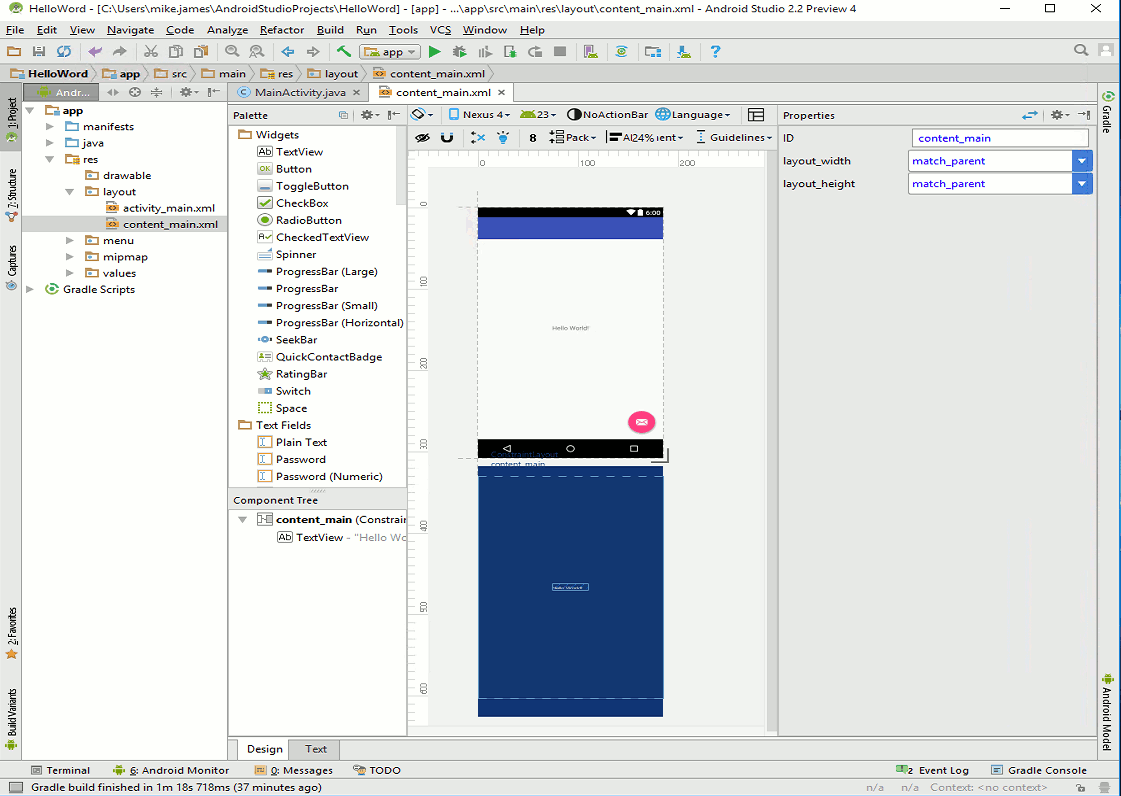Click NoActionBar theme button
Image resolution: width=1121 pixels, height=796 pixels.
608,114
